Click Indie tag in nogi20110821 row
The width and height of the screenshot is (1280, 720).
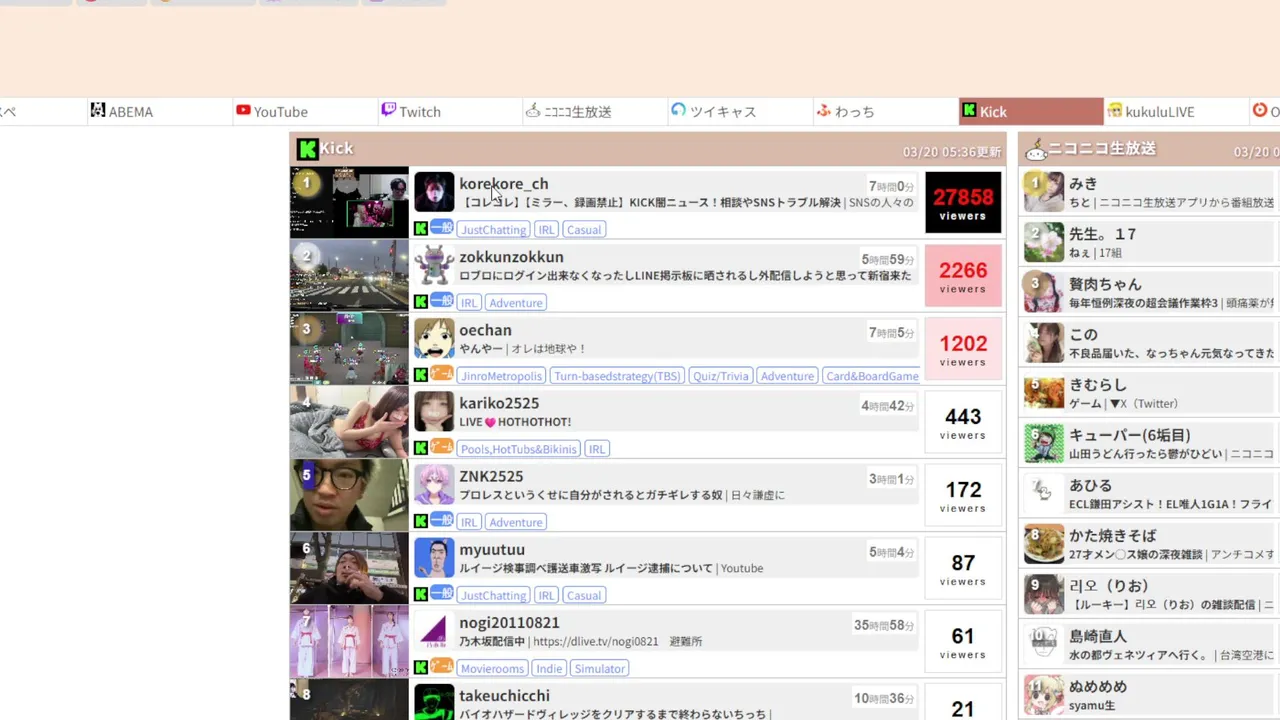click(549, 668)
